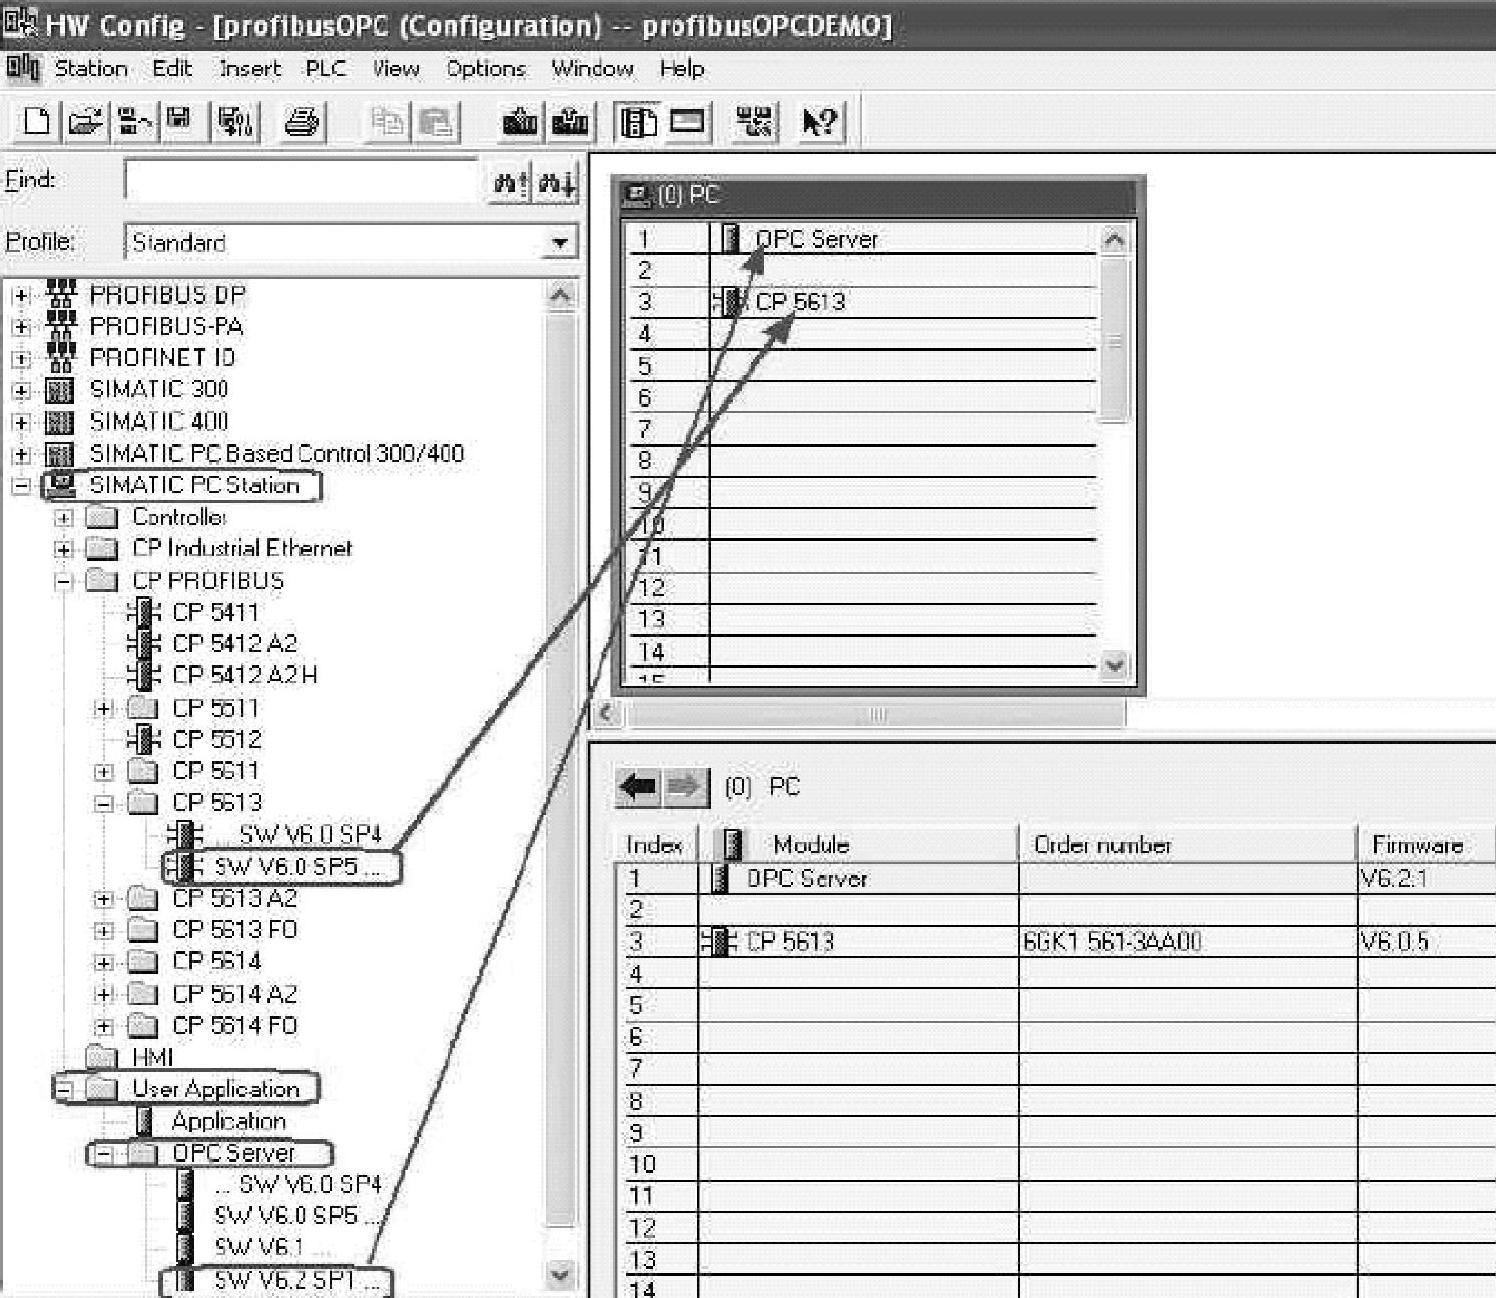Viewport: 1496px width, 1298px height.
Task: Open the Profile dropdown list
Action: click(560, 242)
